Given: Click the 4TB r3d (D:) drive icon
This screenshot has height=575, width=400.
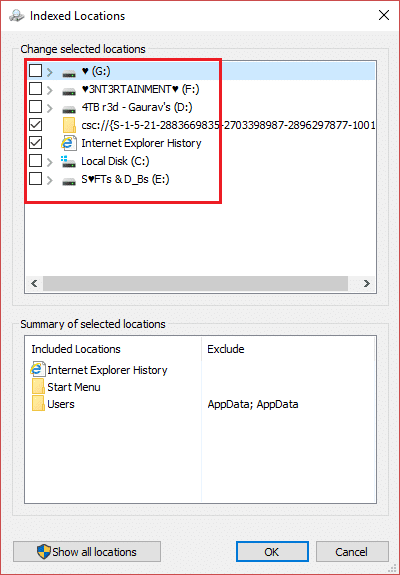Looking at the screenshot, I should click(69, 109).
